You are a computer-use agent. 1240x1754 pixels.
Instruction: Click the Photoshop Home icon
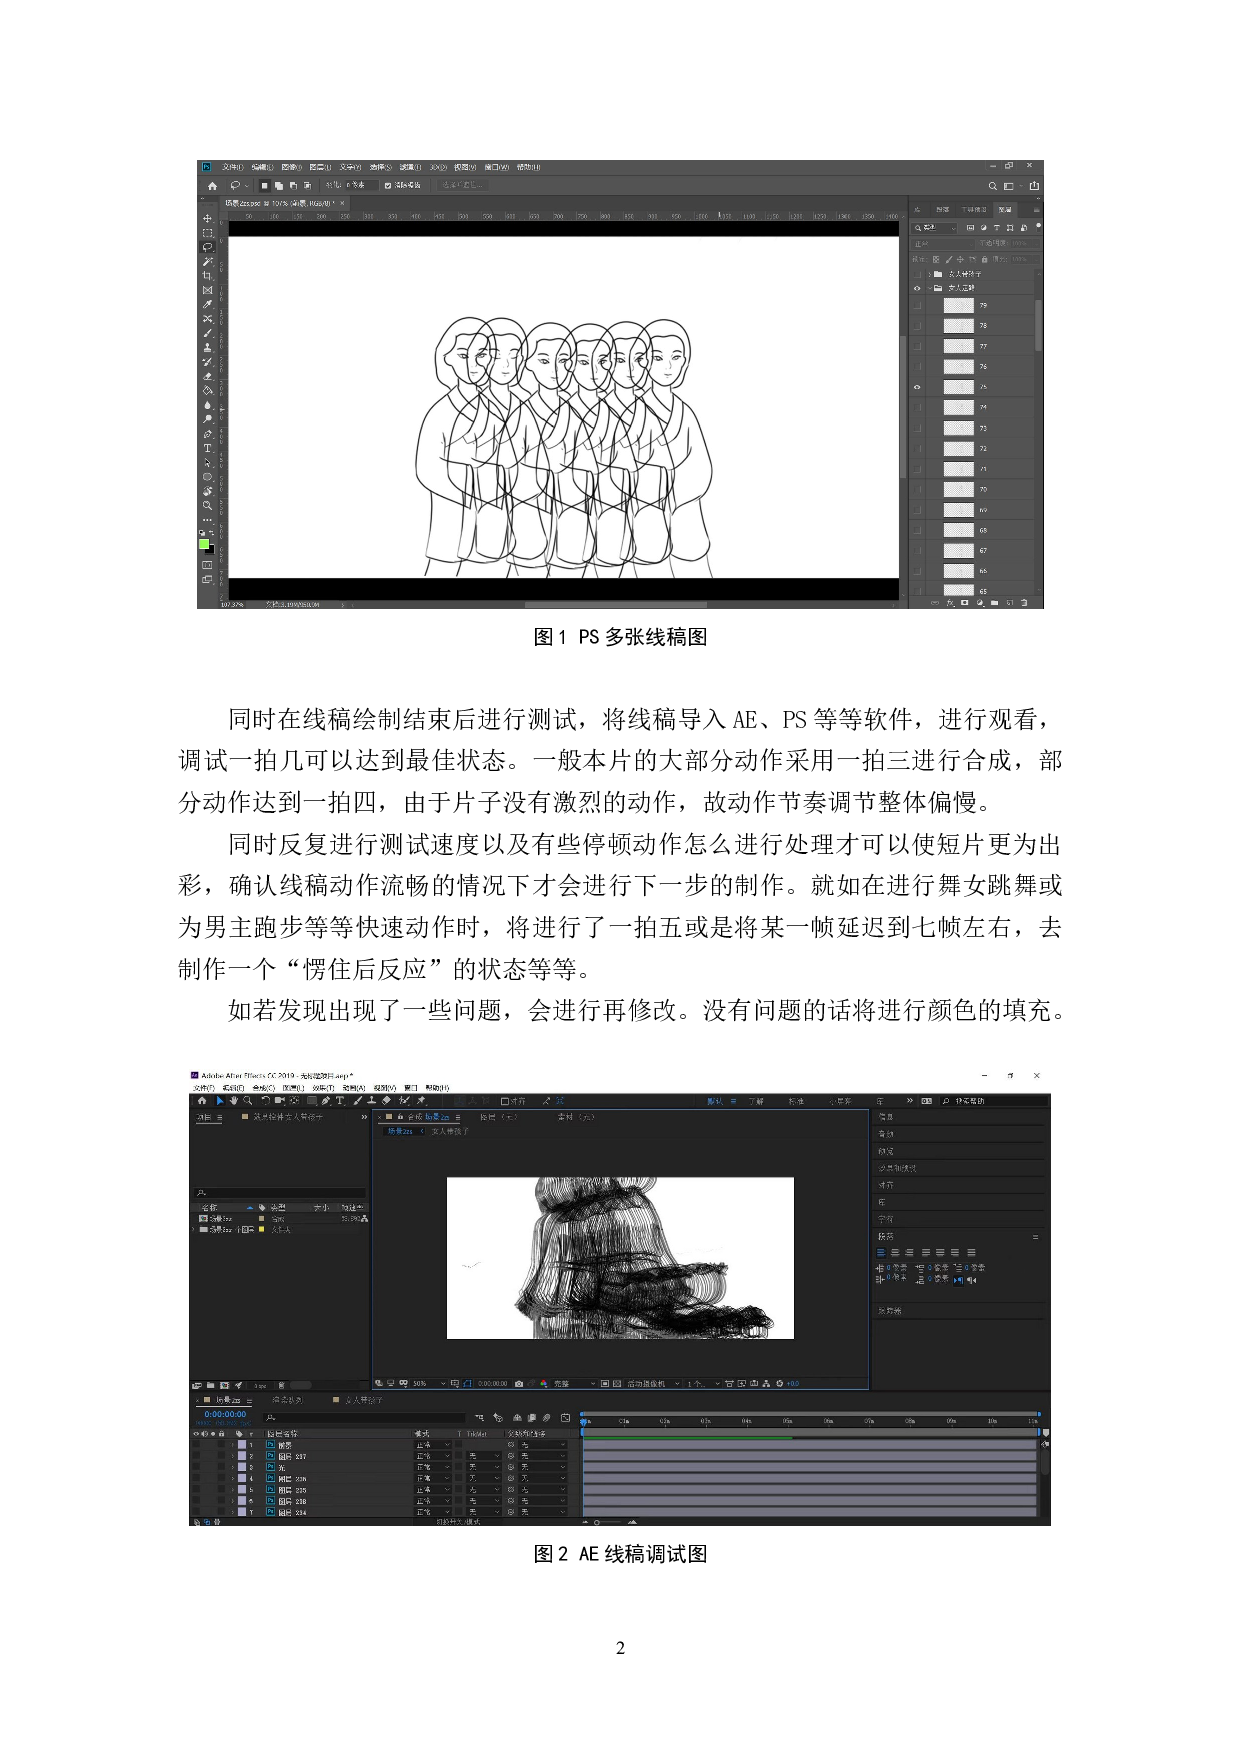point(212,186)
